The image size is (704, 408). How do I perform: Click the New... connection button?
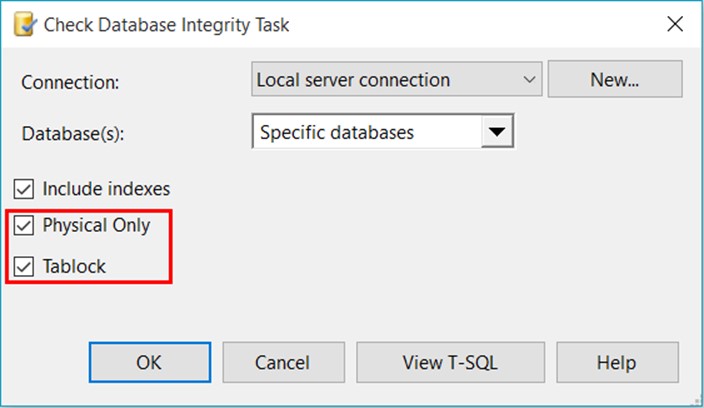point(614,80)
